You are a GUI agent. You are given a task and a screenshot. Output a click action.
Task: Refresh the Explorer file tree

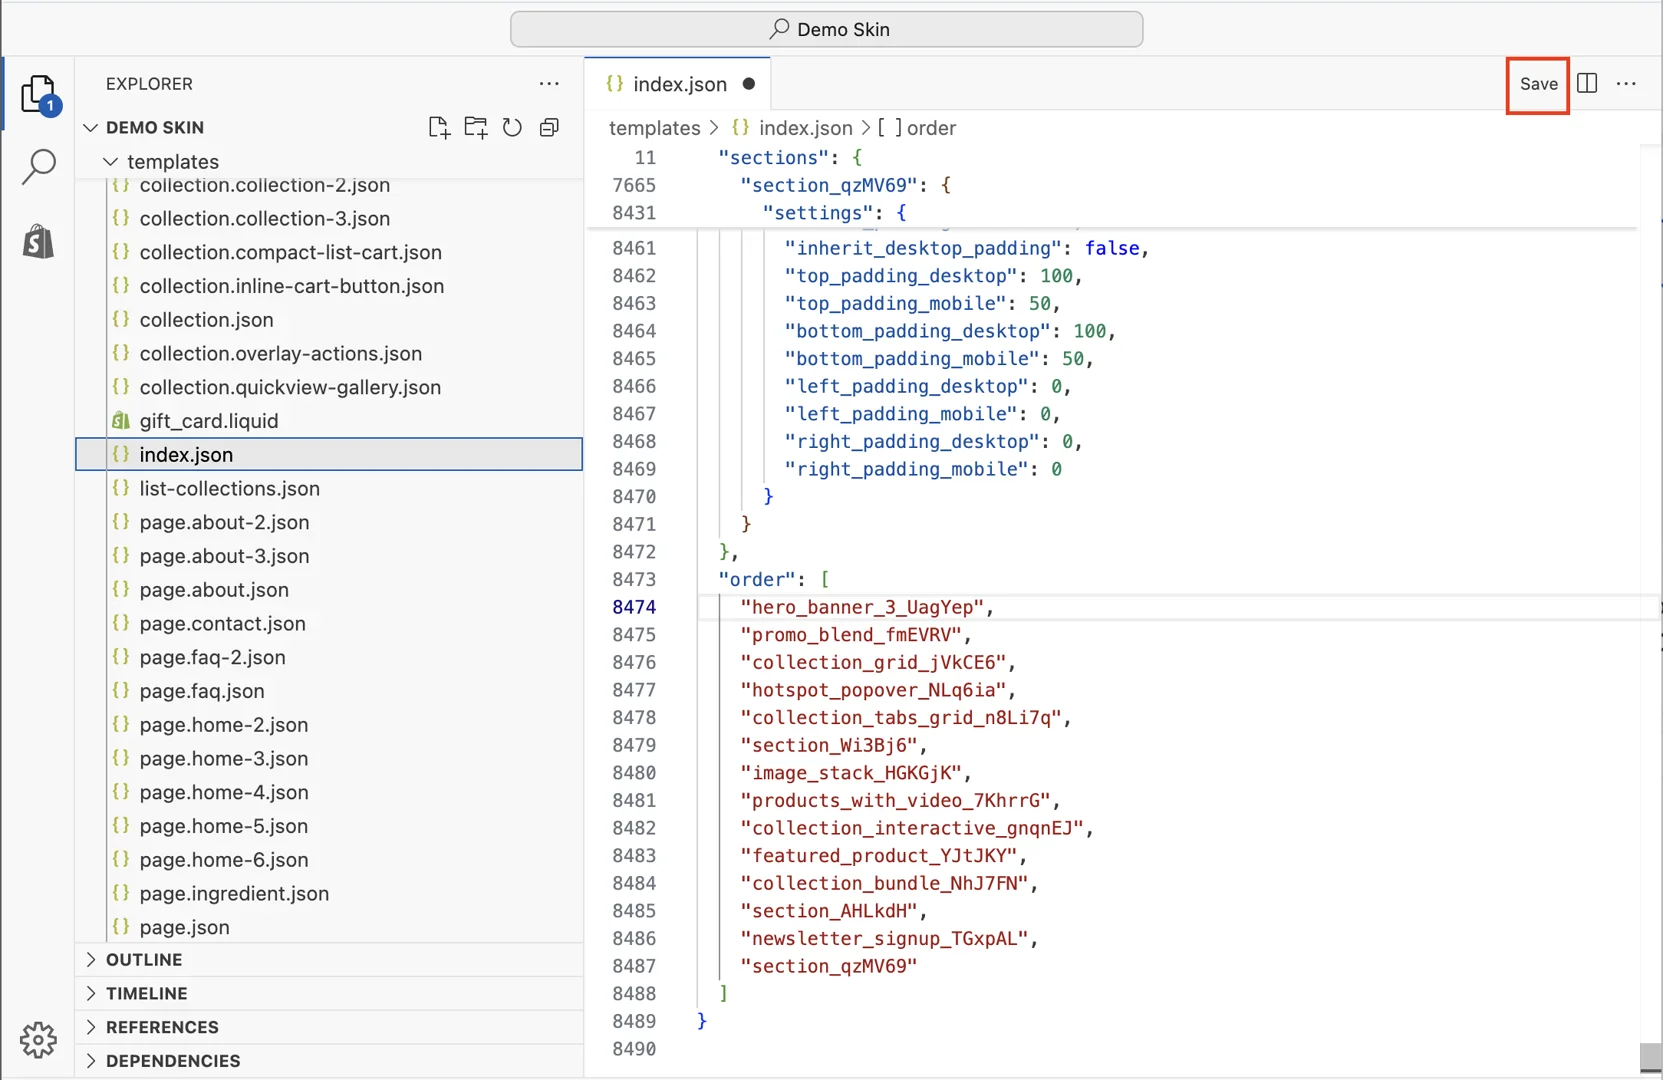(x=512, y=127)
